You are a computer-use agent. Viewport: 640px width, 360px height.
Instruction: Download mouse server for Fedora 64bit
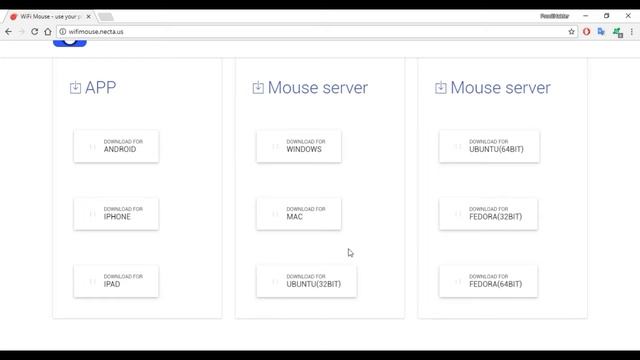(489, 281)
